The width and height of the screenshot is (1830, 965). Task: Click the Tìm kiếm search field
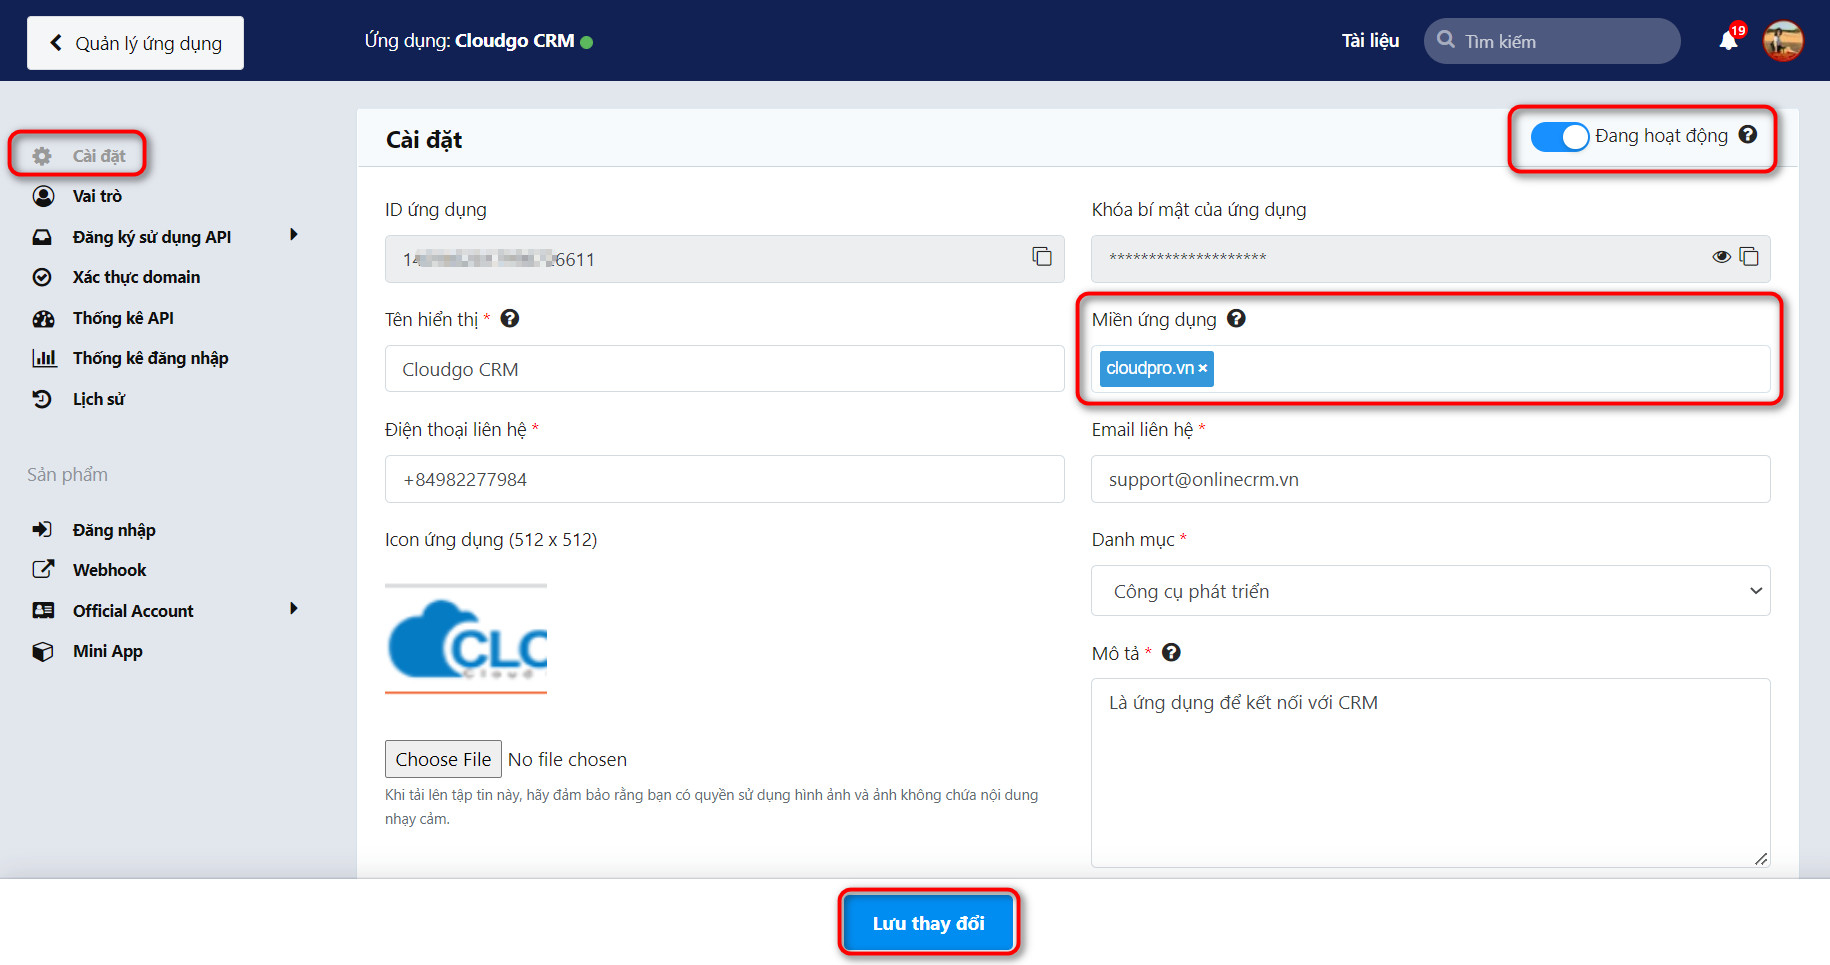tap(1552, 41)
